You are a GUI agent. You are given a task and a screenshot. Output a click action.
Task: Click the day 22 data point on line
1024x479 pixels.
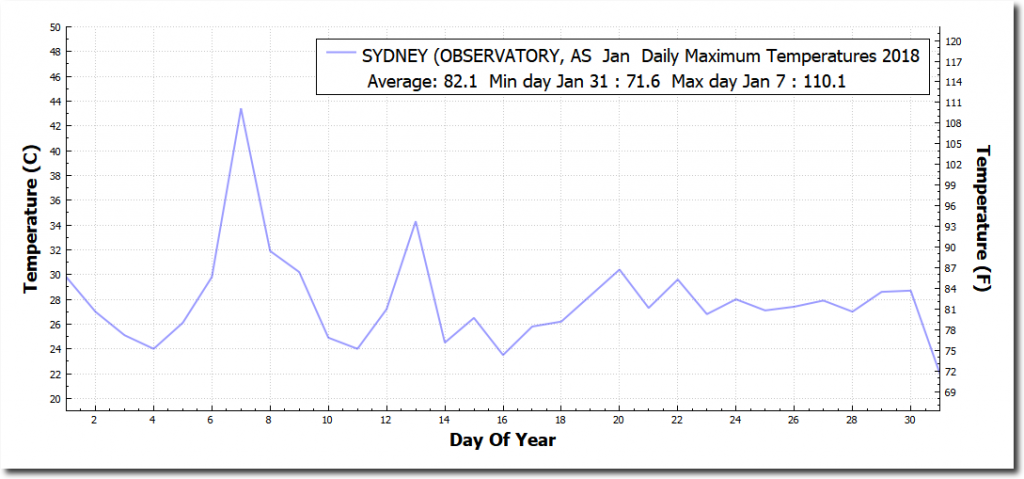(x=677, y=279)
